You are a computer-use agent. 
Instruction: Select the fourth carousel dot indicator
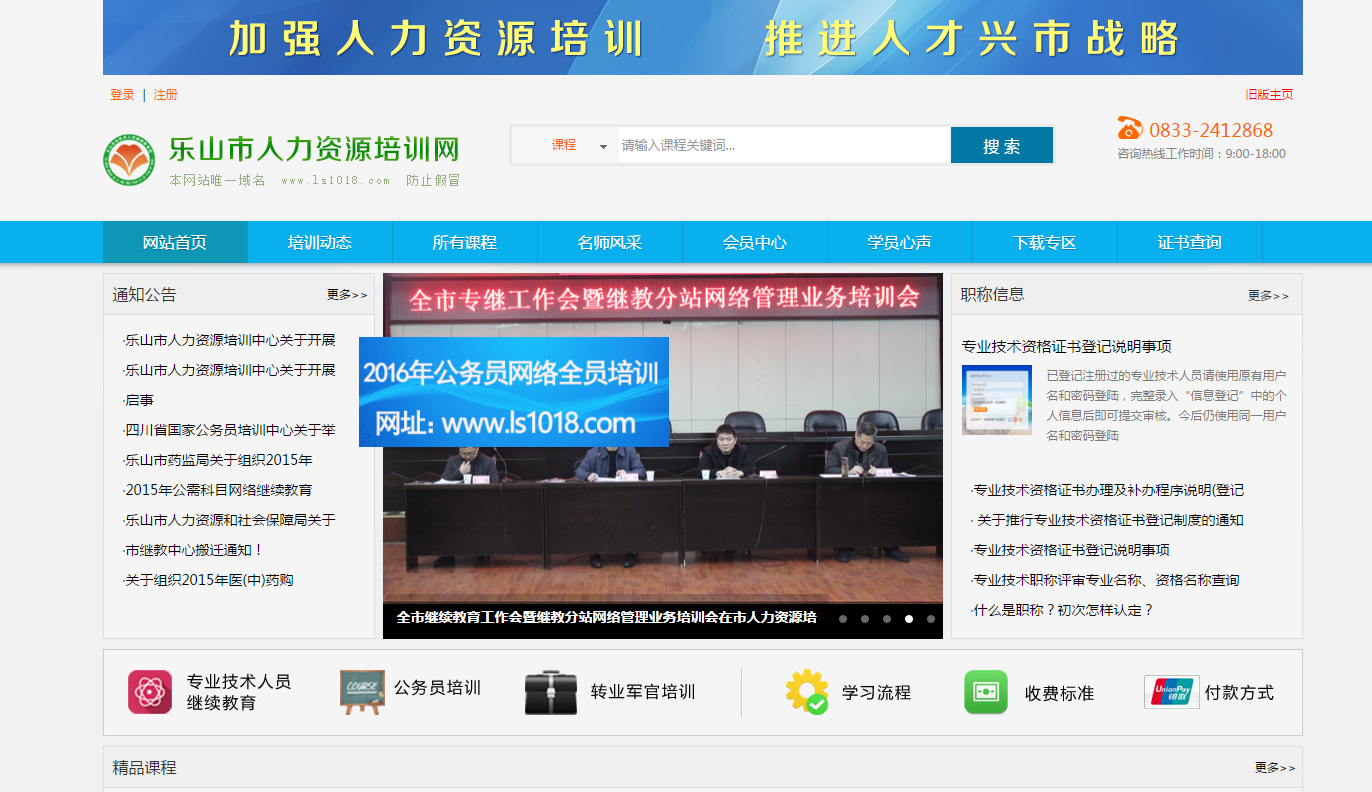coord(909,619)
